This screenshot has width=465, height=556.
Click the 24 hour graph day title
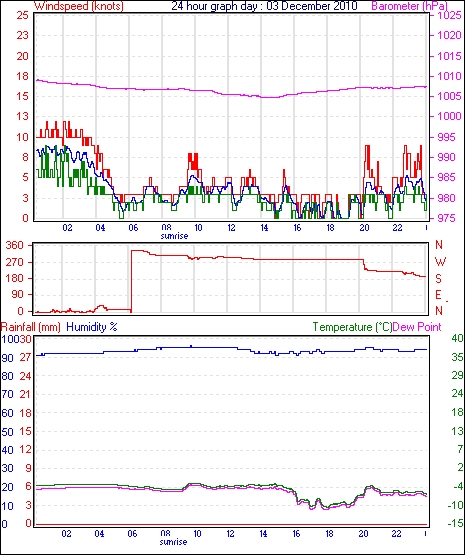(x=265, y=6)
